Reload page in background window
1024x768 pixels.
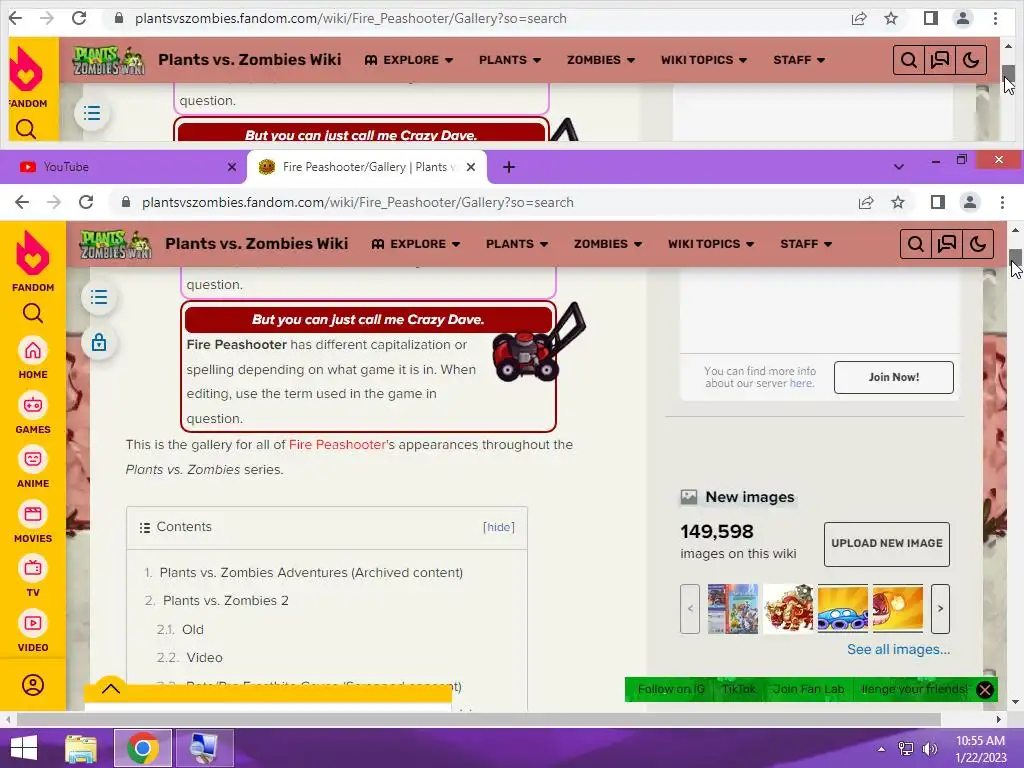point(78,18)
